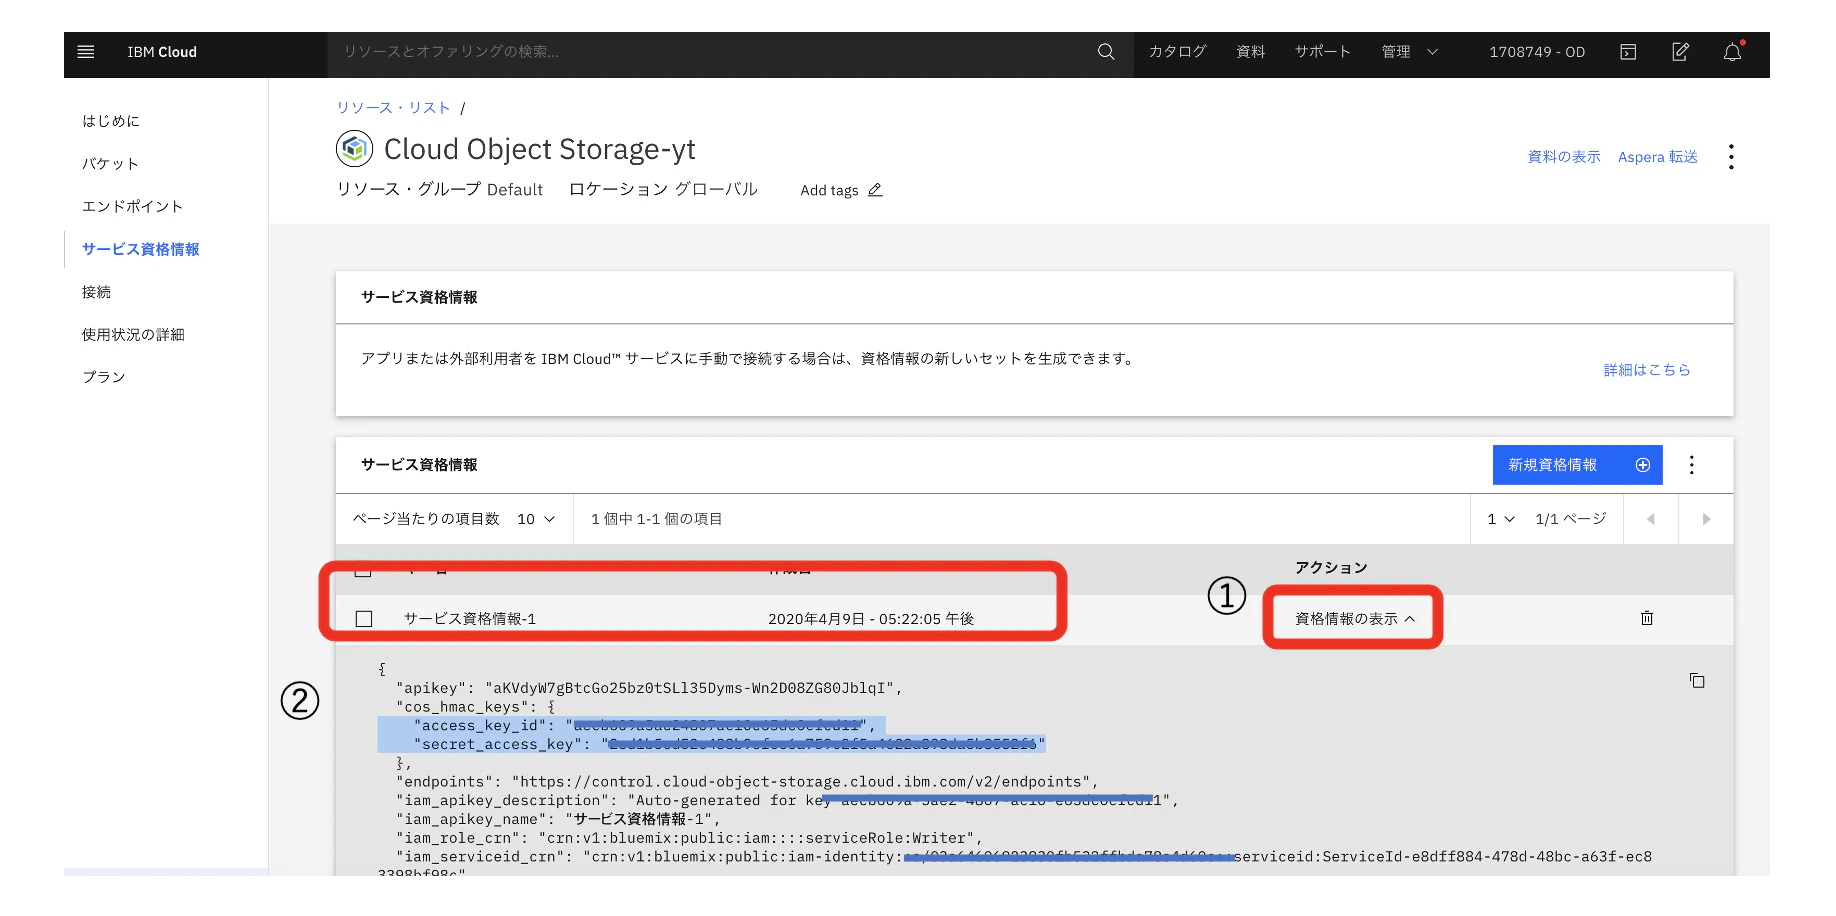Open the プラン sidebar item

103,377
